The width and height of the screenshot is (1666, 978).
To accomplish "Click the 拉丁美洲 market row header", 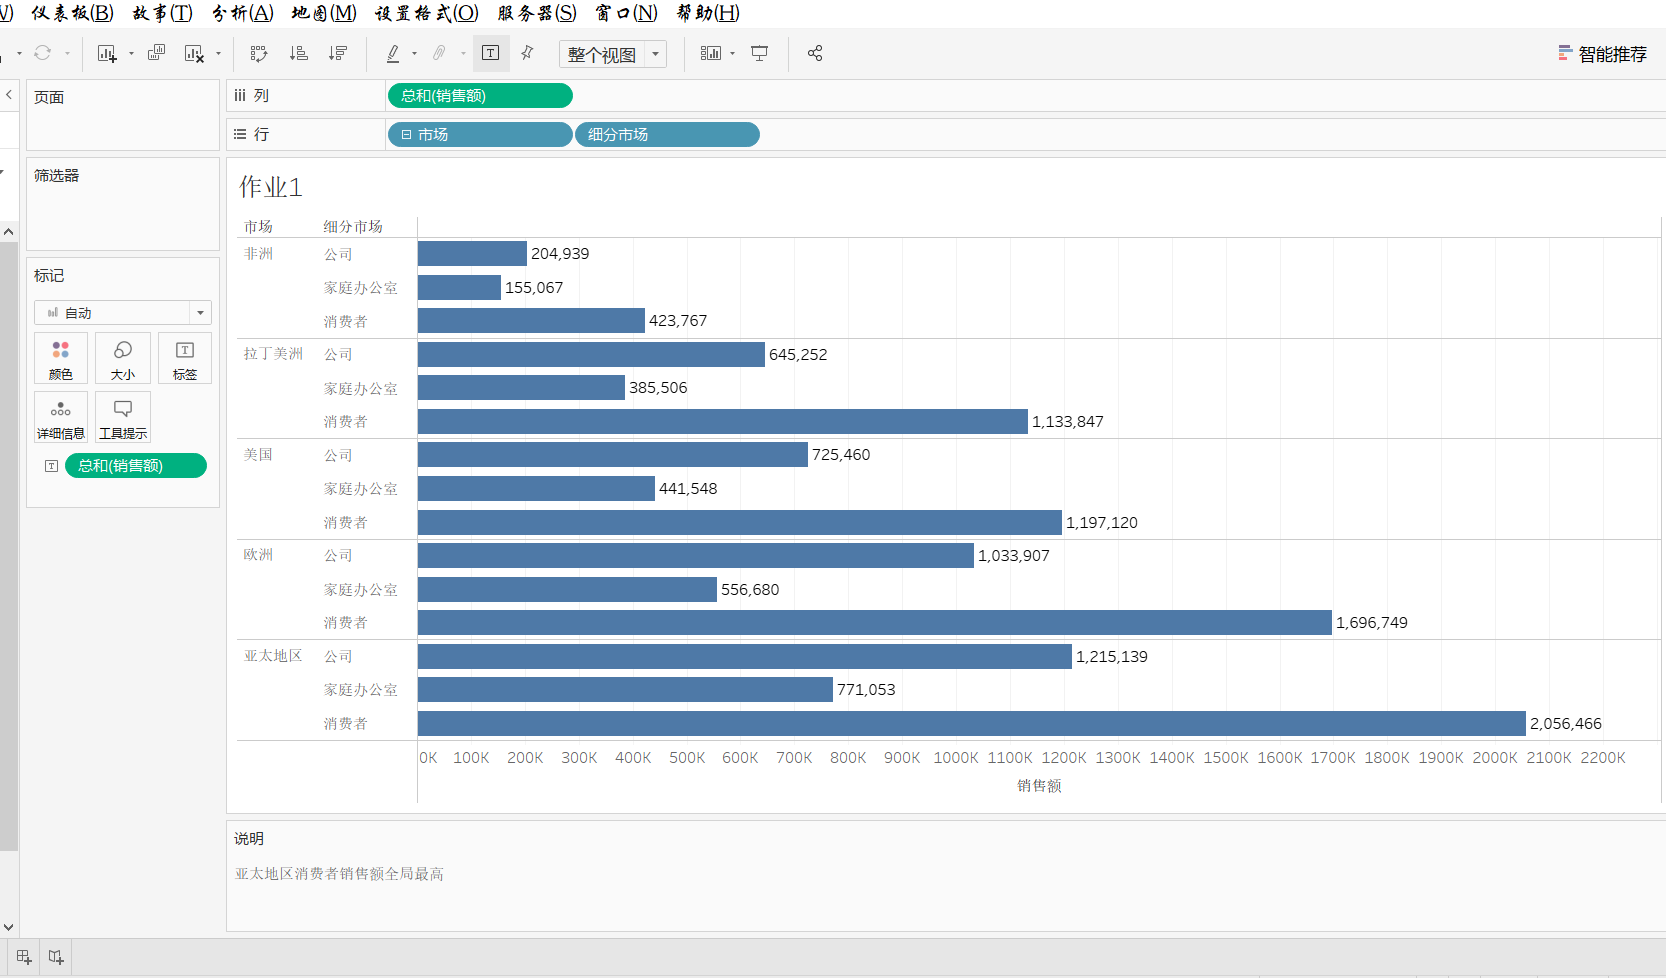I will pos(273,354).
